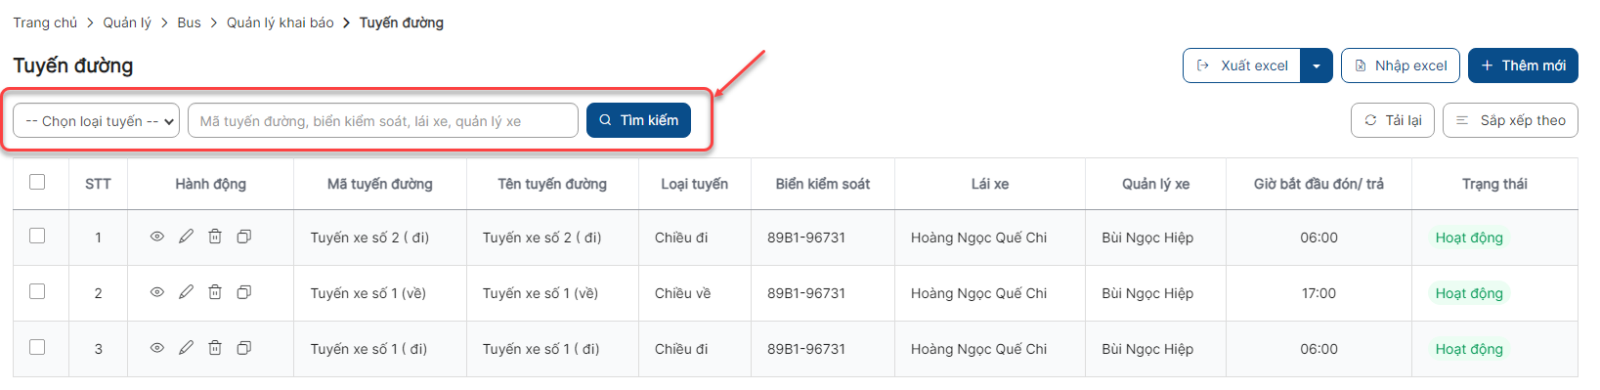1600x390 pixels.
Task: Go to Quản lý khai báo breadcrumb
Action: (x=280, y=22)
